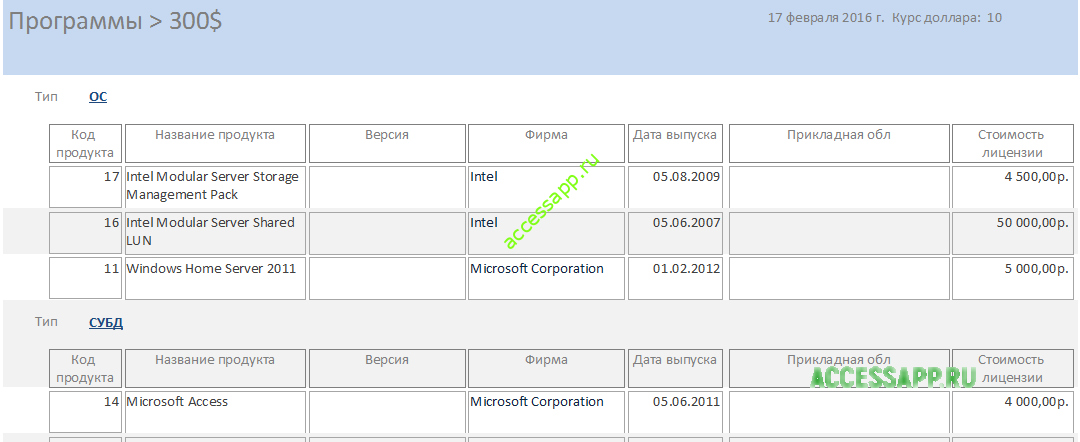Click license cost "50 000,00р."
The image size is (1080, 442).
(x=1012, y=233)
